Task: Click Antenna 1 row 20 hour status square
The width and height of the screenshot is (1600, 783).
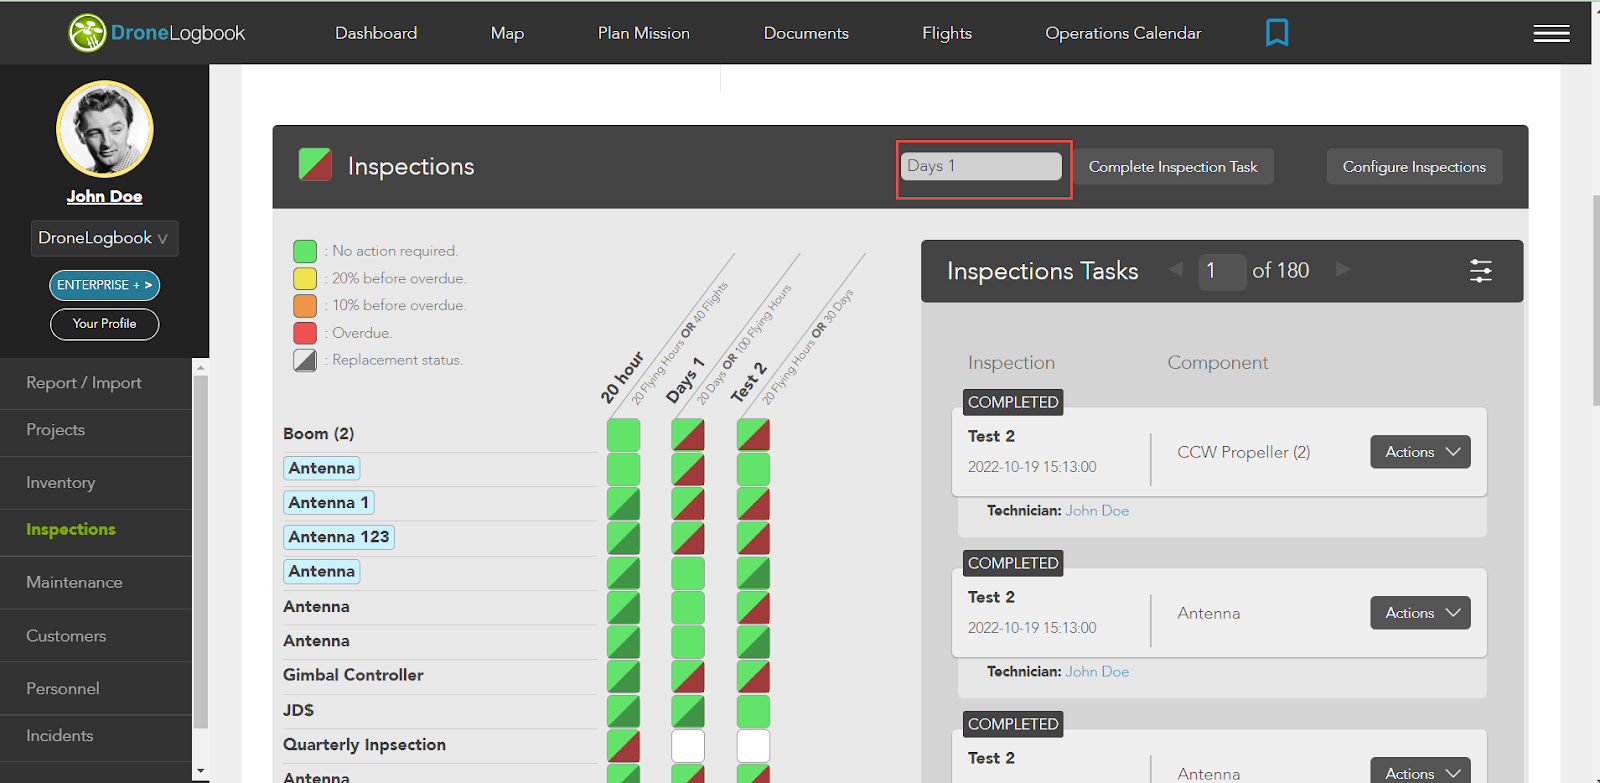Action: 623,504
